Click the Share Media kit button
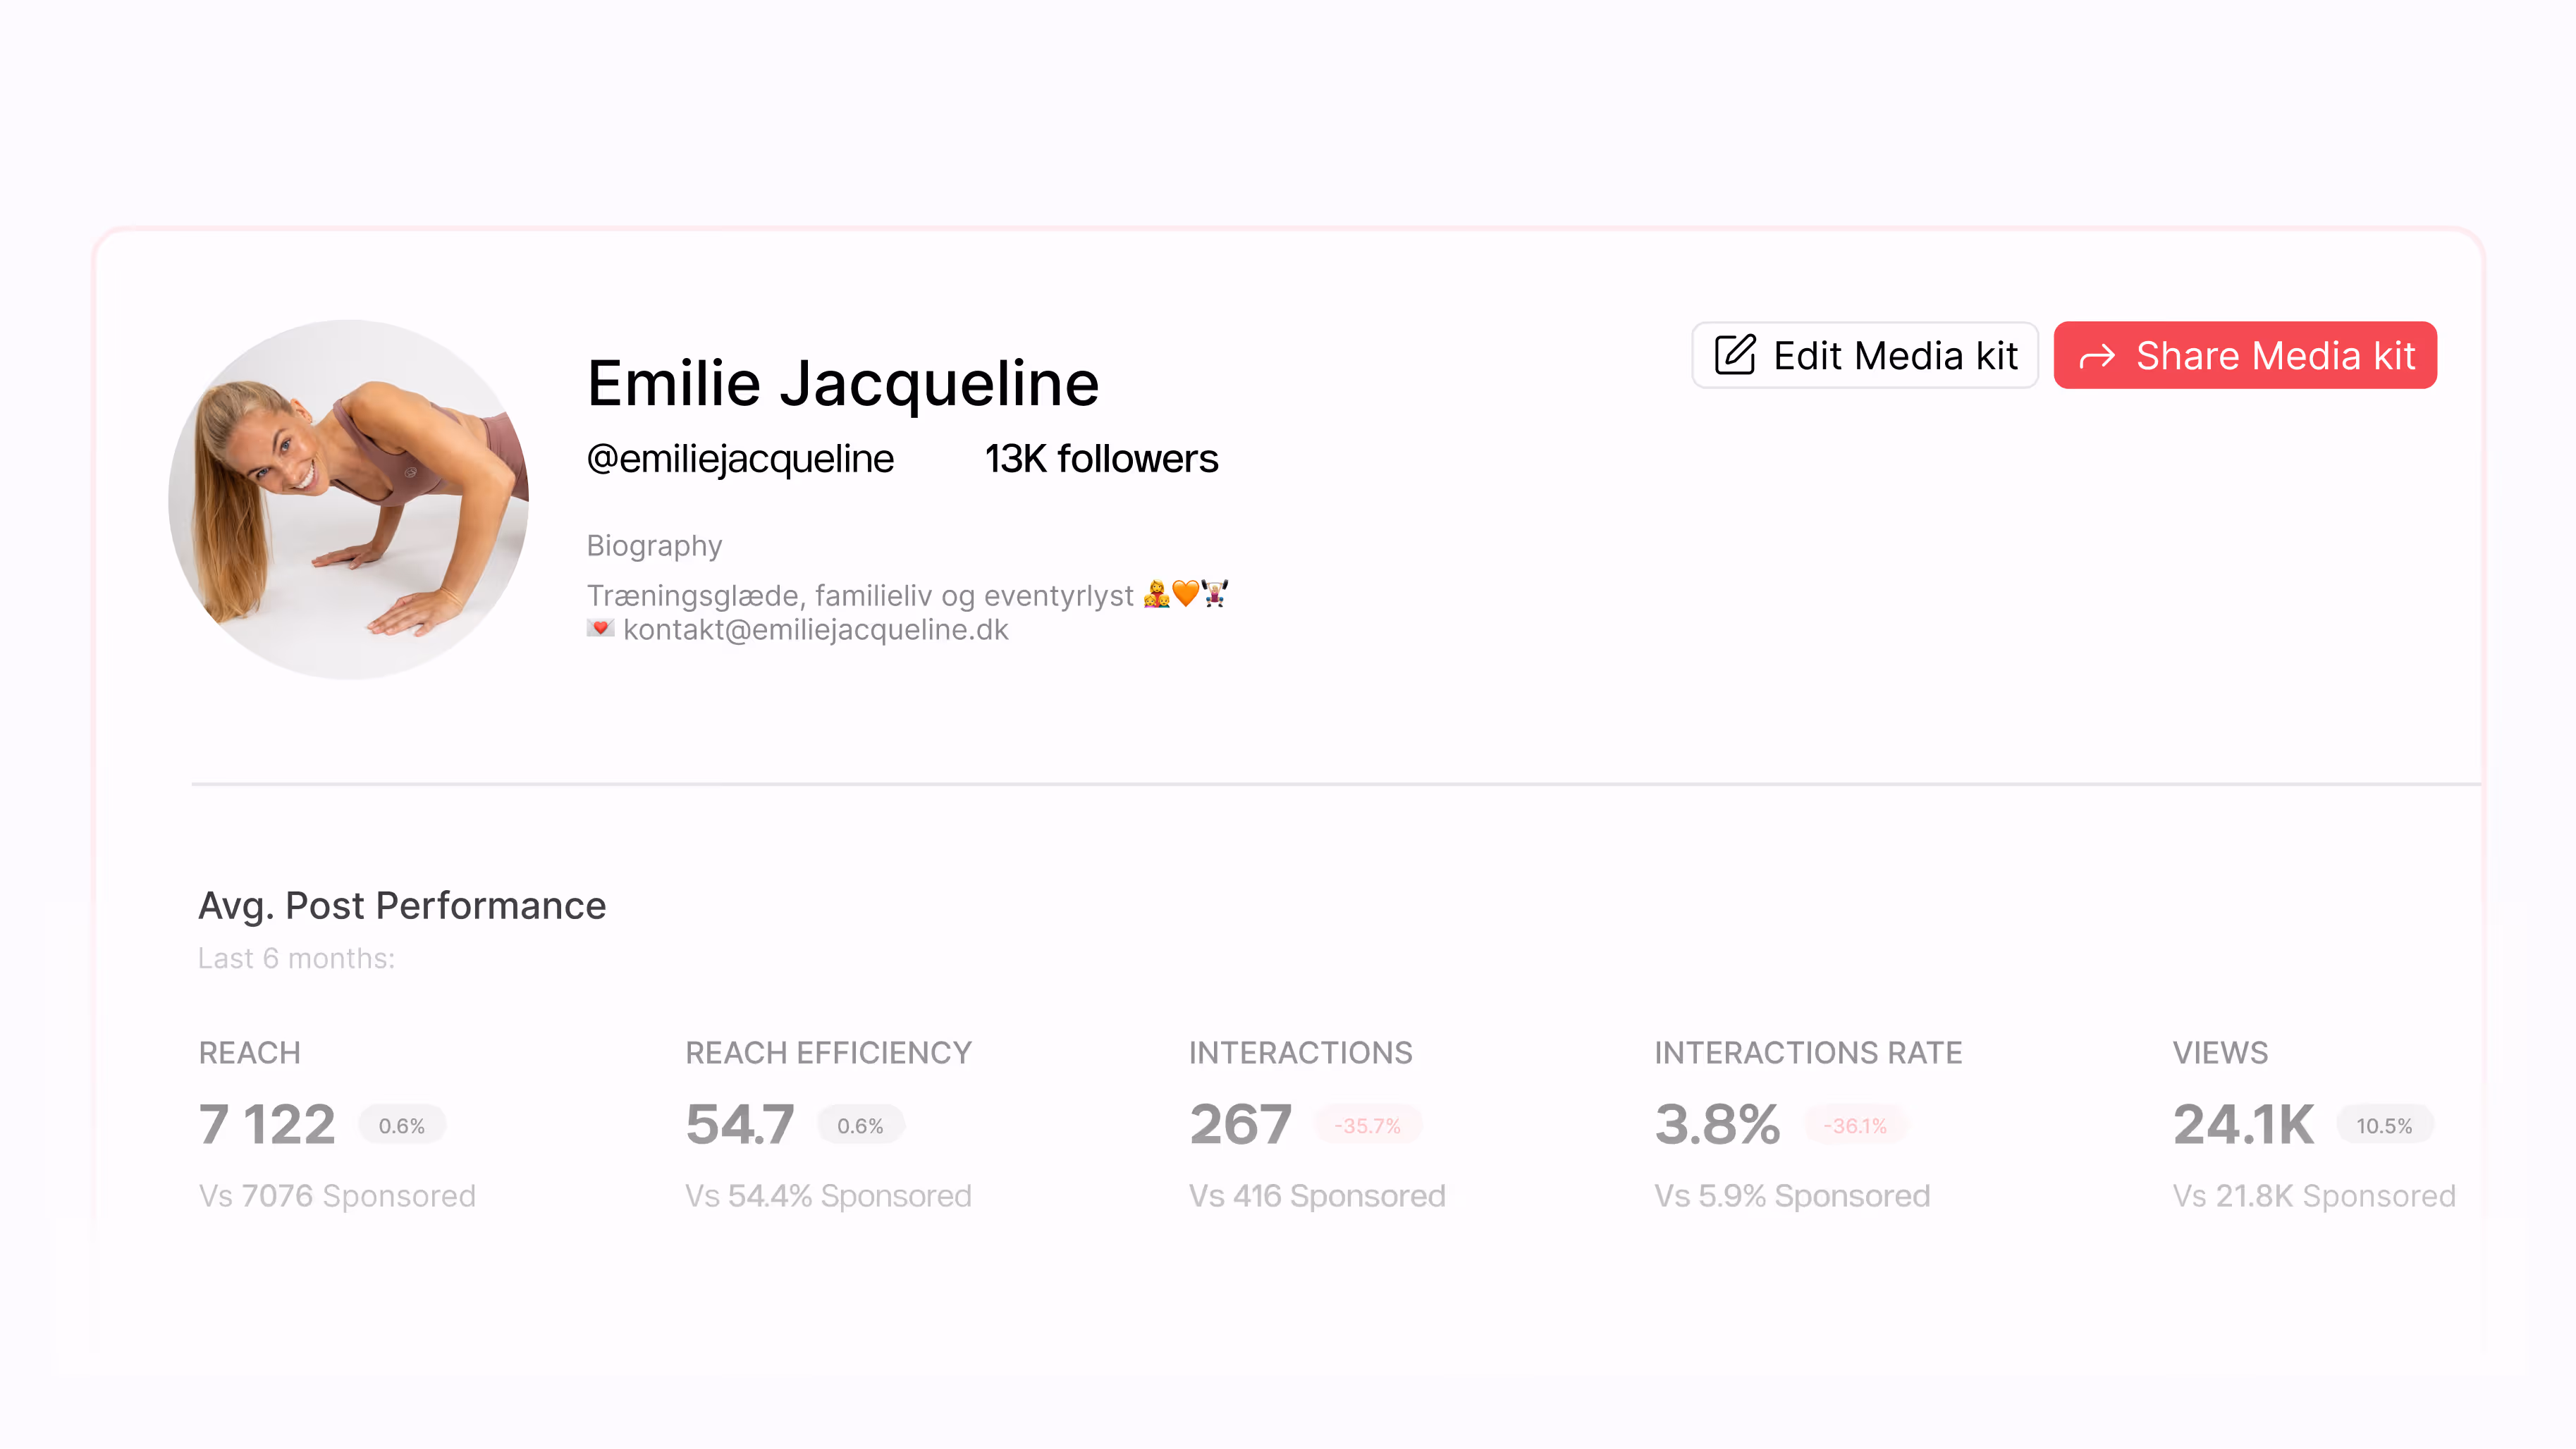Screen dimensions: 2576x1449 point(2245,355)
